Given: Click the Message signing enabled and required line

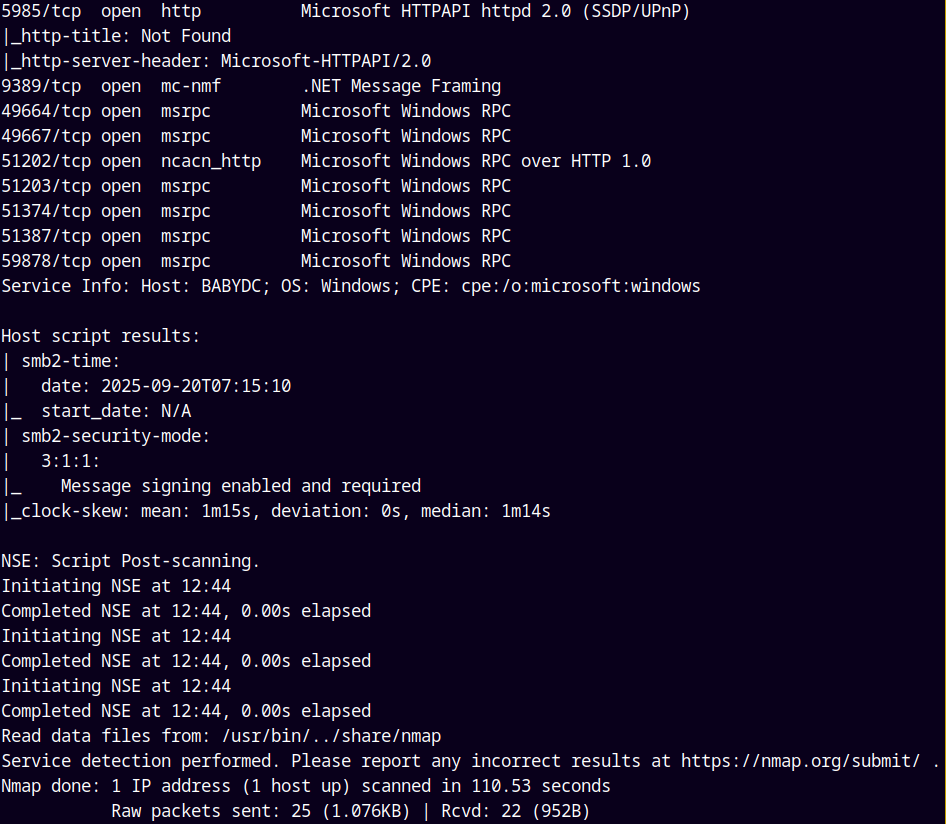Looking at the screenshot, I should point(240,486).
